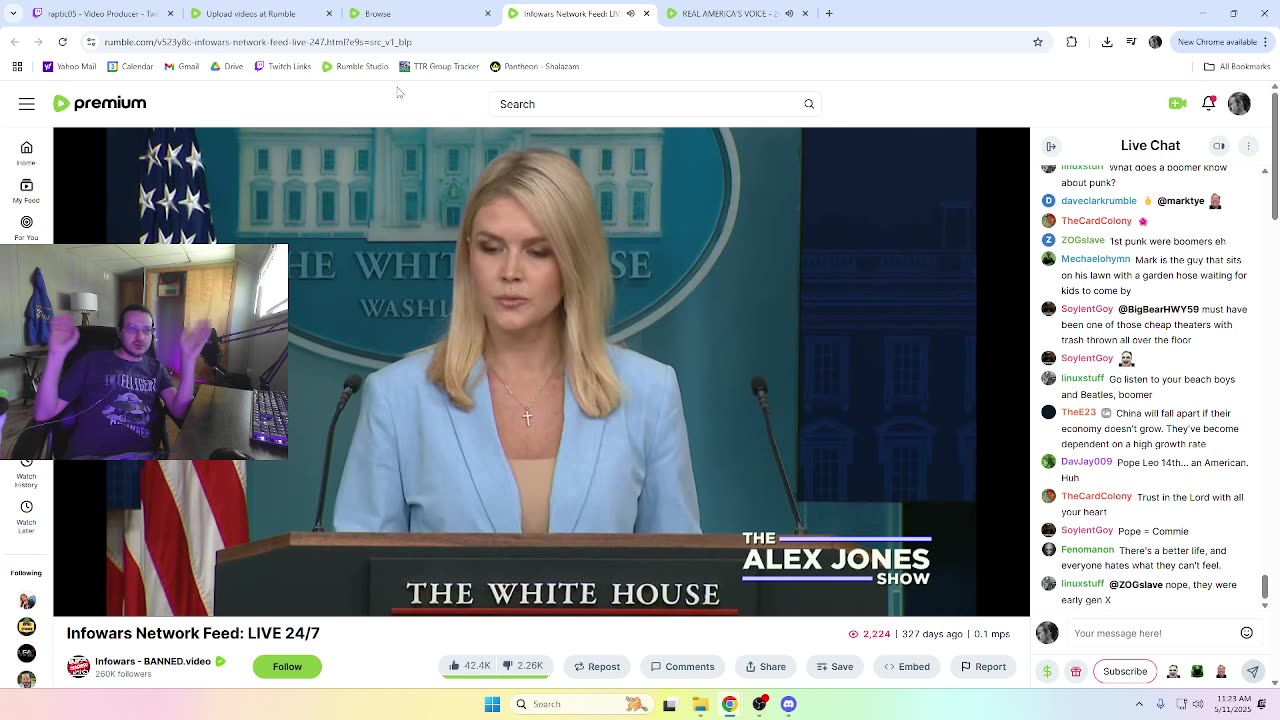This screenshot has width=1280, height=720.
Task: Share the Infowars video
Action: point(765,667)
